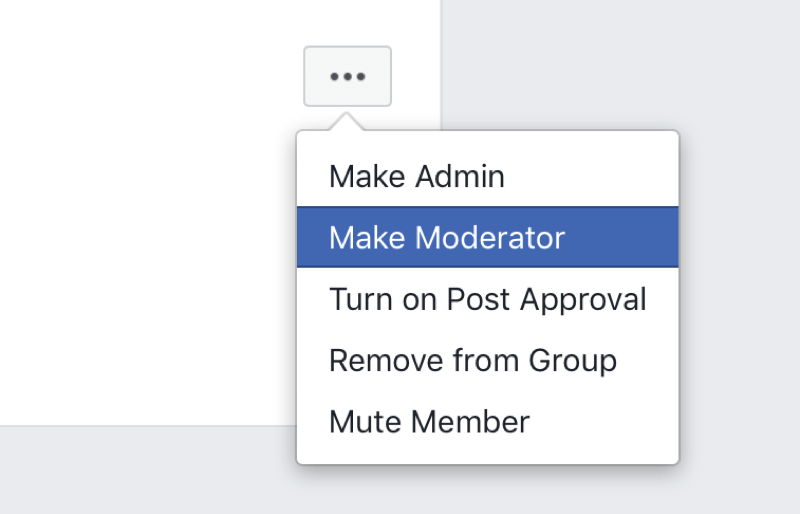Kick the member out of group
The height and width of the screenshot is (514, 800).
click(x=488, y=360)
